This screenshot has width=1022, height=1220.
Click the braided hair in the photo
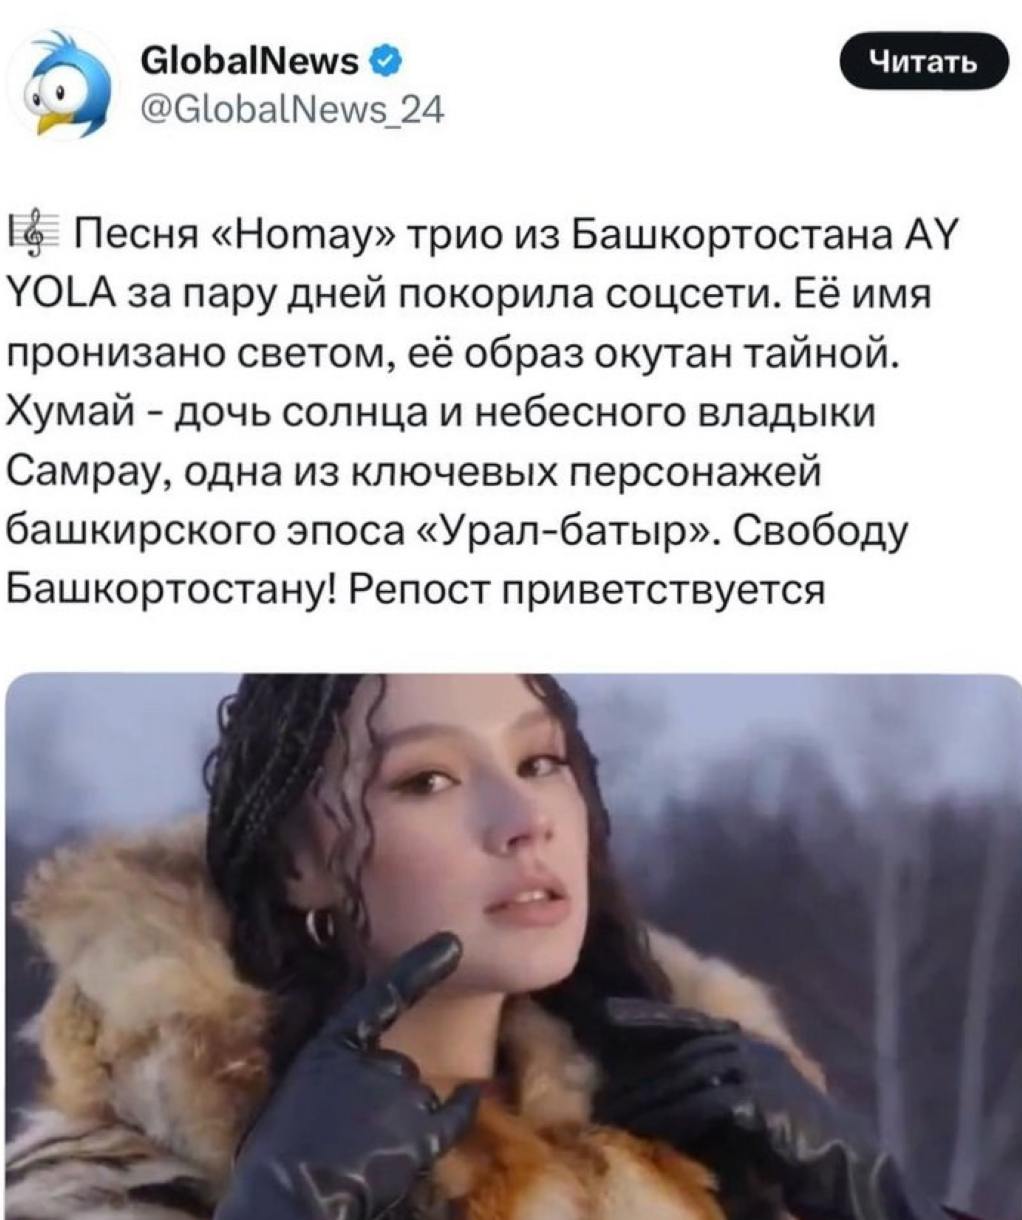[262, 790]
